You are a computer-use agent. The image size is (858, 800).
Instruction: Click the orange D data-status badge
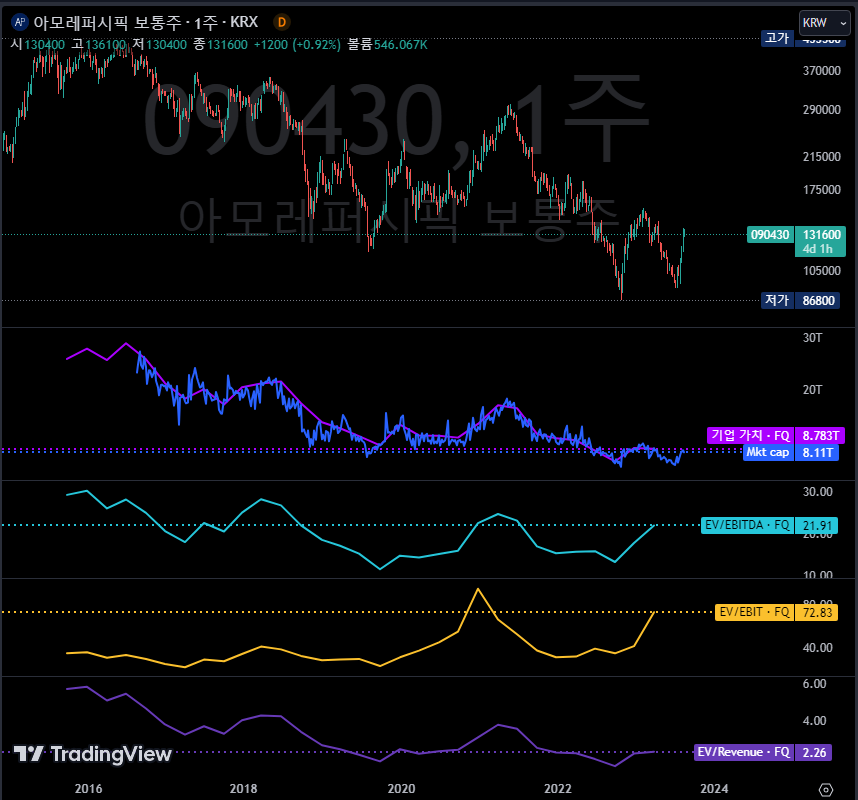pyautogui.click(x=282, y=22)
